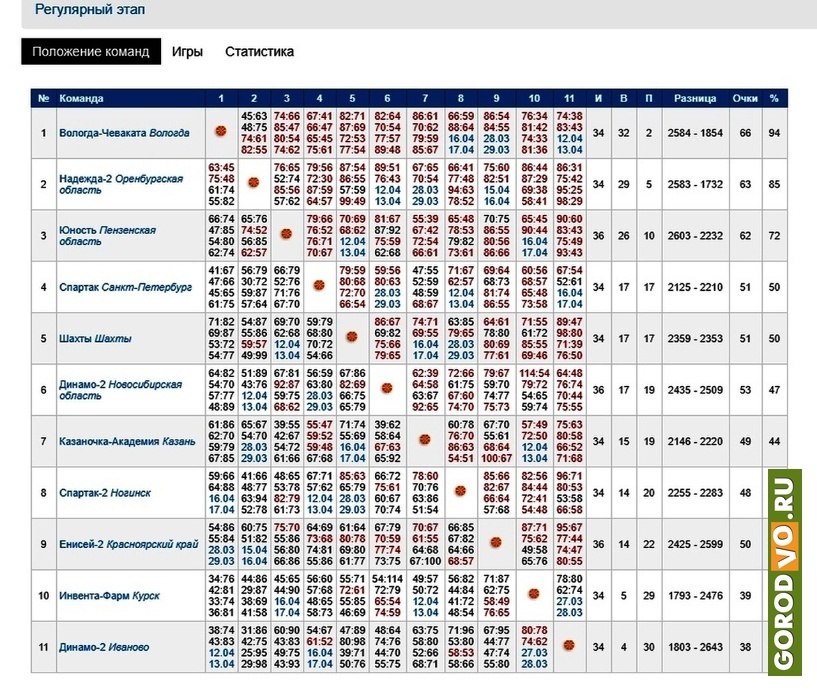Click the № column header

44,99
